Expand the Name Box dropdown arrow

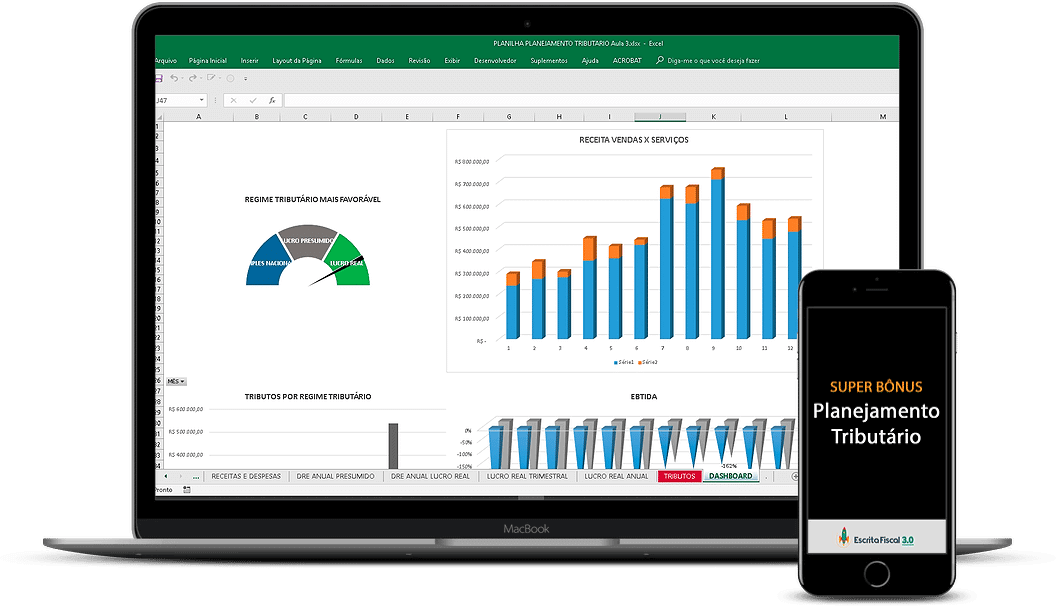pos(202,100)
